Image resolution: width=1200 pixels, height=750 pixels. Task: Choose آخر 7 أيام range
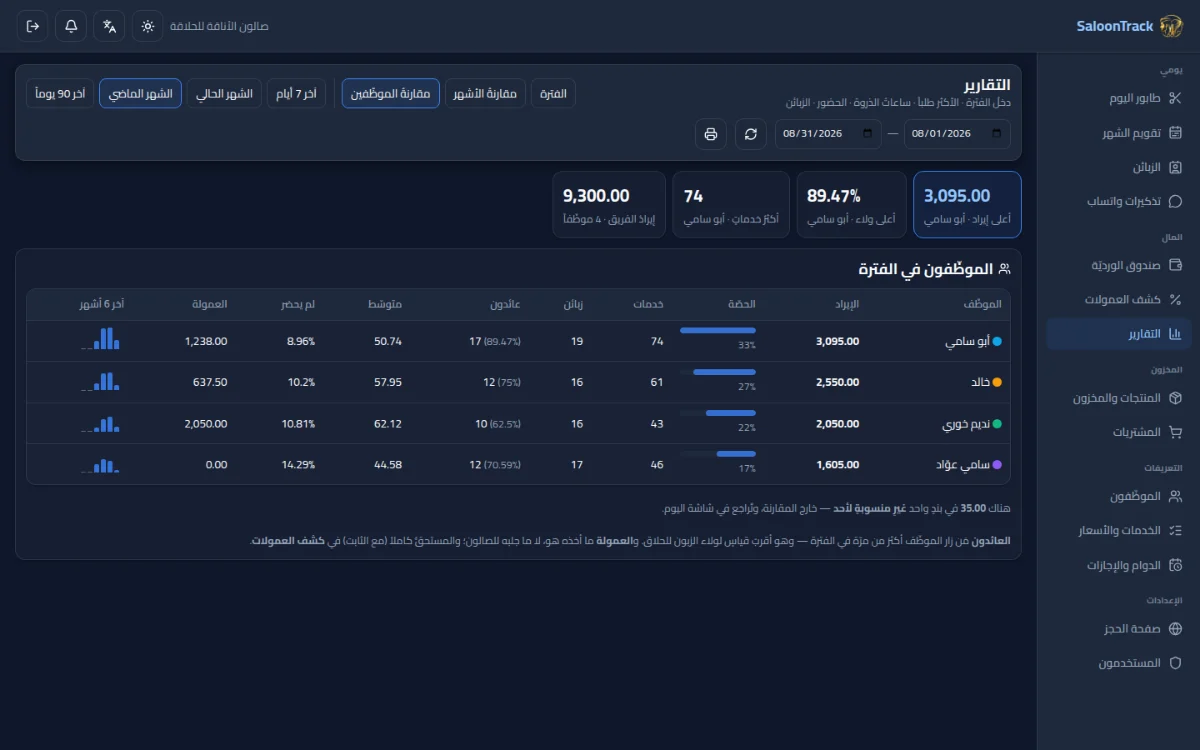click(x=296, y=93)
